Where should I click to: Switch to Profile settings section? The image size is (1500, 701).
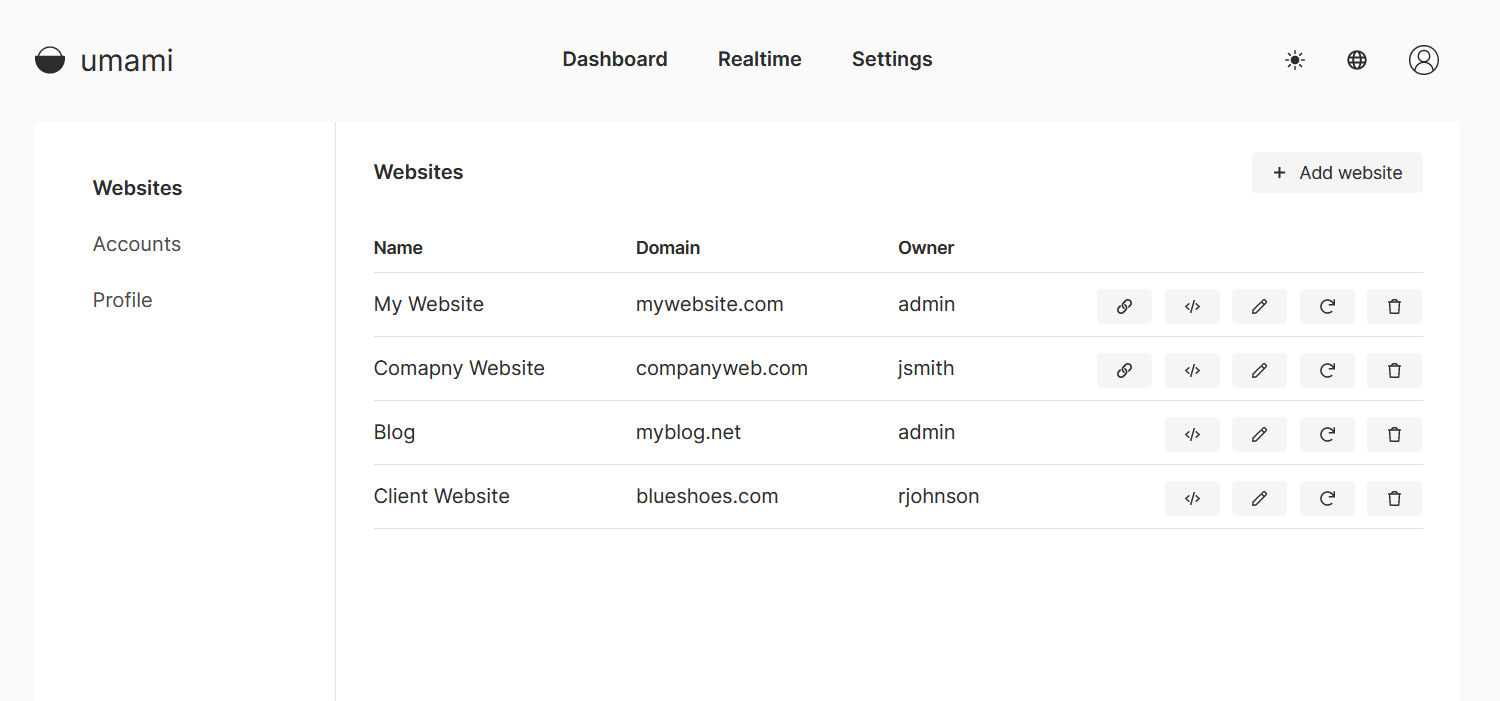click(x=123, y=300)
